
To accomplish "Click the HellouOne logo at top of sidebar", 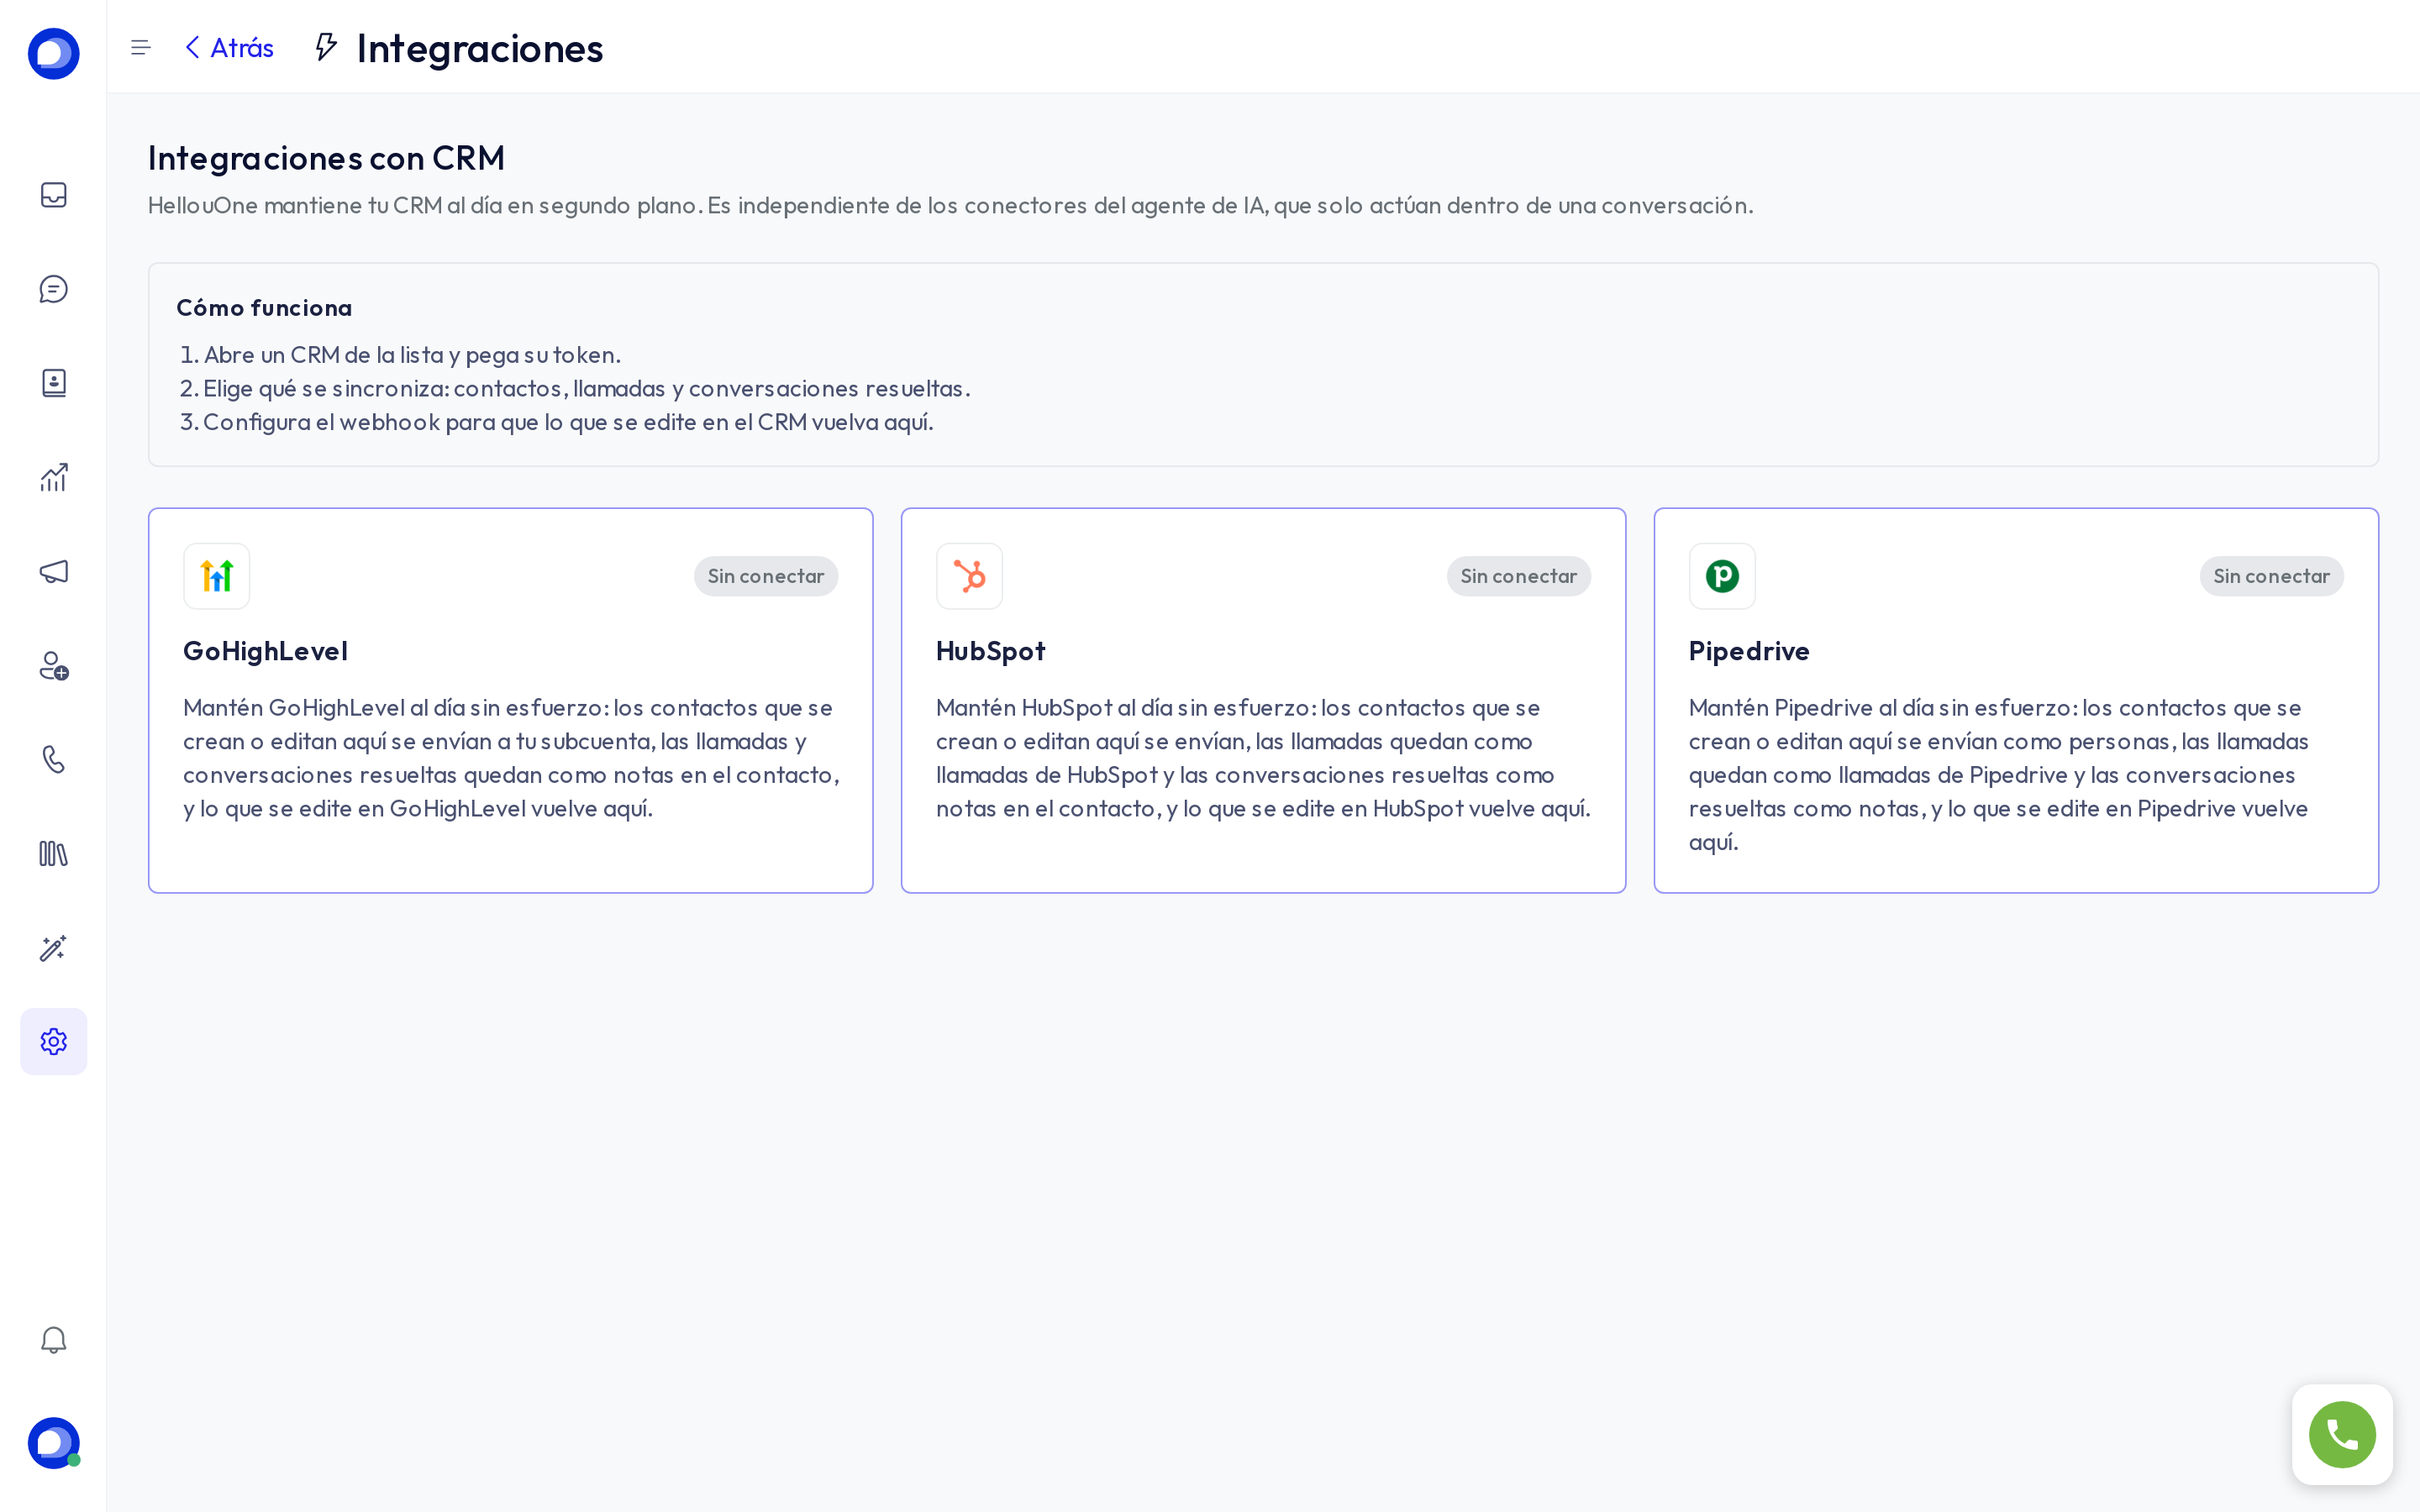I will tap(53, 53).
